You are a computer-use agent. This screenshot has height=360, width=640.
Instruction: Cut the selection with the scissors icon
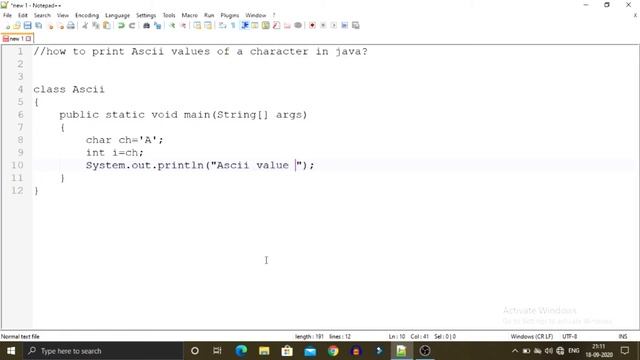tap(85, 26)
